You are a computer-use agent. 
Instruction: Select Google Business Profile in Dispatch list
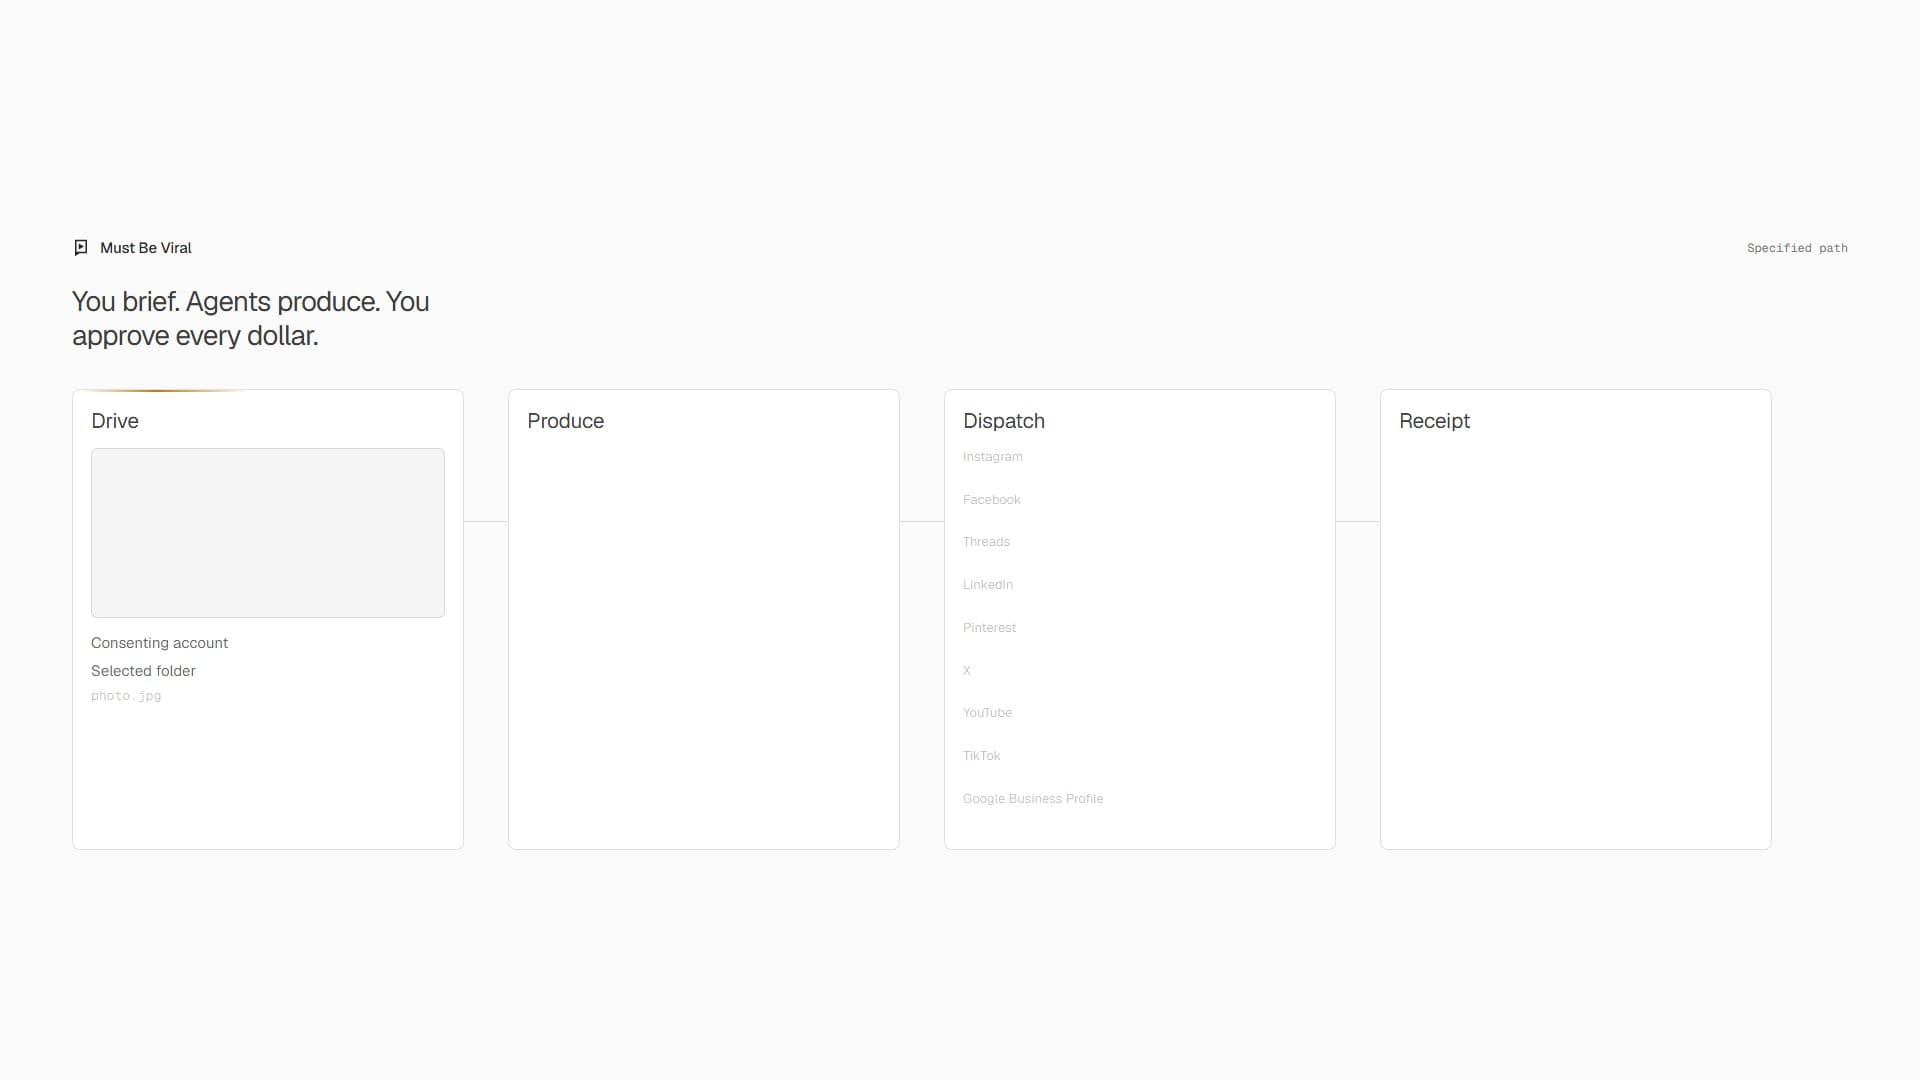(1033, 799)
